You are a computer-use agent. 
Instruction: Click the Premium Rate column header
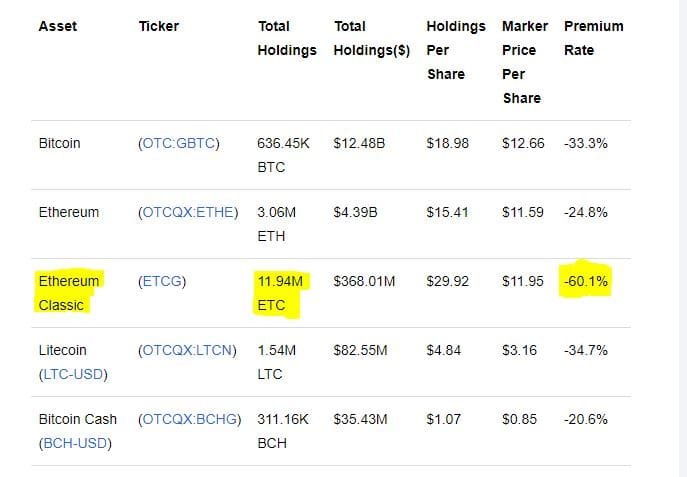click(593, 38)
